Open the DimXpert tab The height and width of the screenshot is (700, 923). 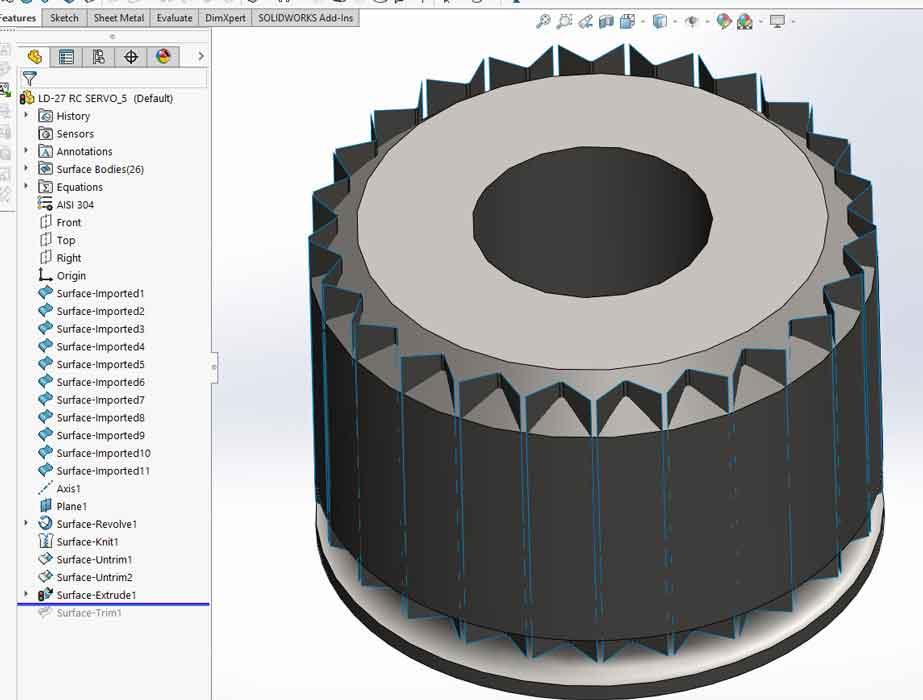[225, 18]
